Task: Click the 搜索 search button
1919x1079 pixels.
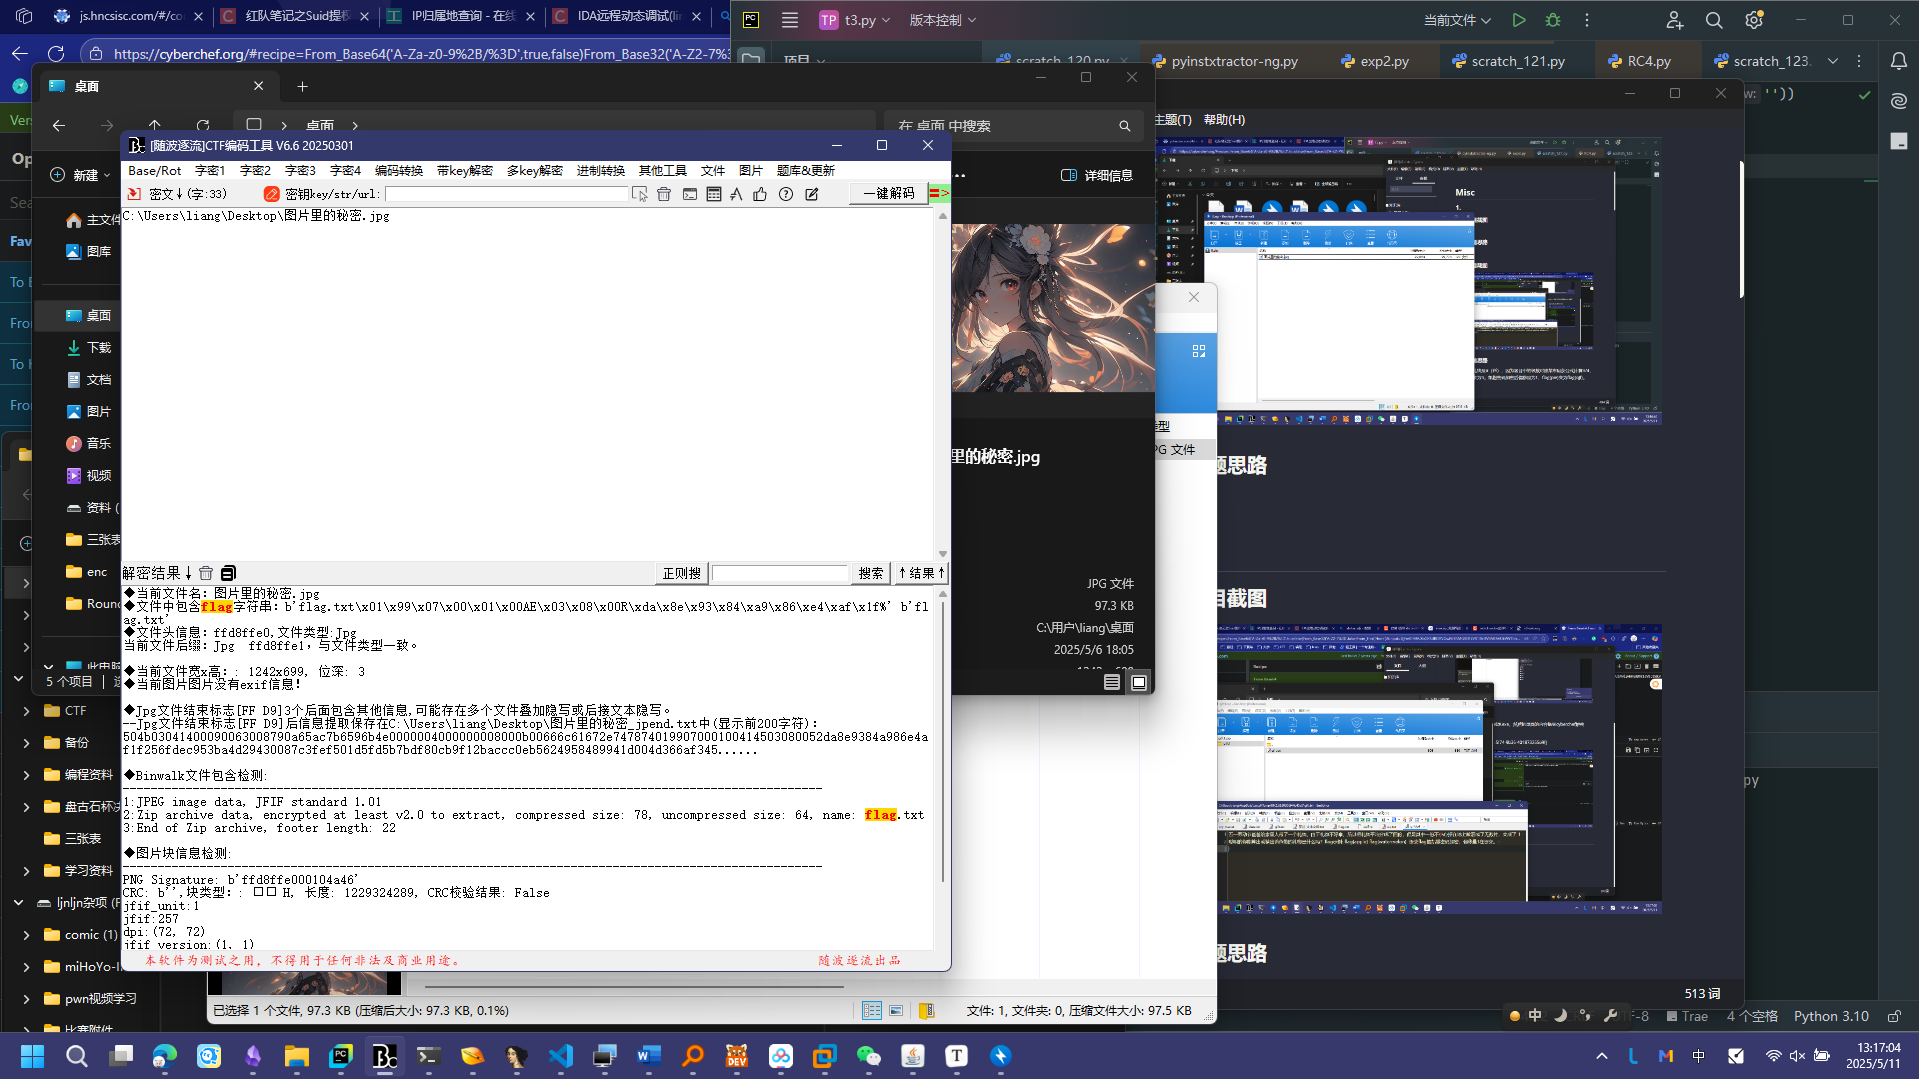Action: point(871,573)
